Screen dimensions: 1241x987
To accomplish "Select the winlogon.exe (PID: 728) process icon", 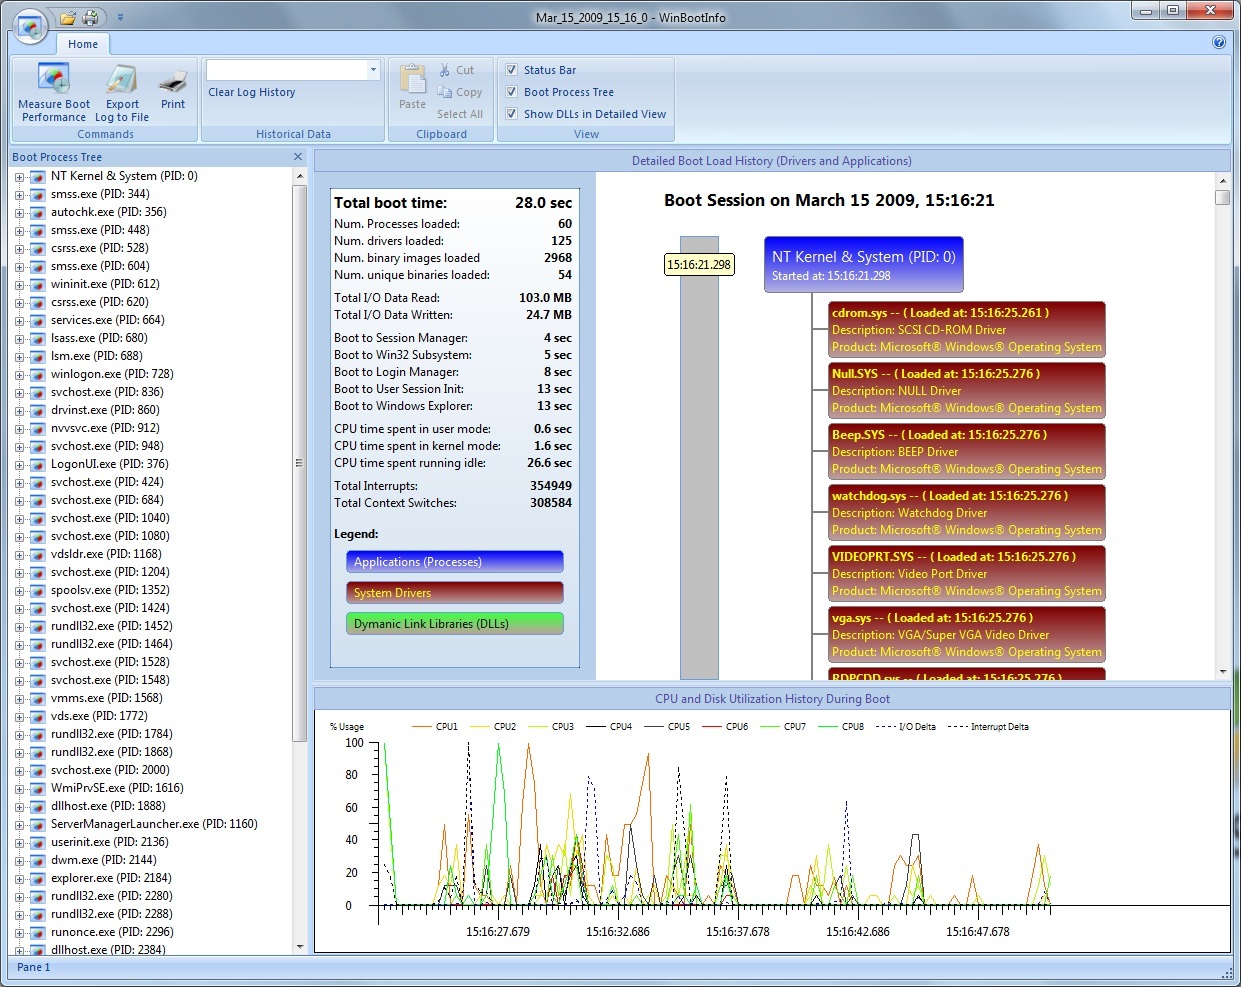I will pyautogui.click(x=38, y=375).
